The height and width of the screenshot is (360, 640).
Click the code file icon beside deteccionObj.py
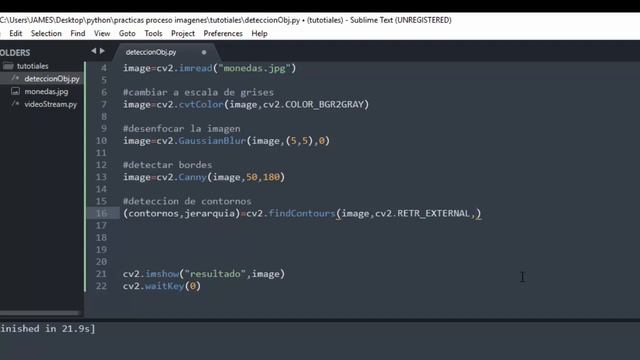pyautogui.click(x=15, y=78)
